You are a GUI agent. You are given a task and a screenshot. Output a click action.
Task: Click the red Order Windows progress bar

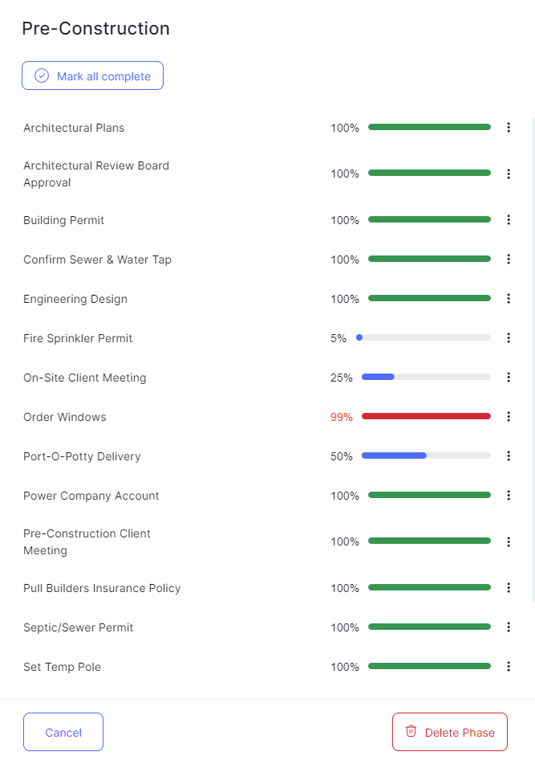[x=426, y=416]
